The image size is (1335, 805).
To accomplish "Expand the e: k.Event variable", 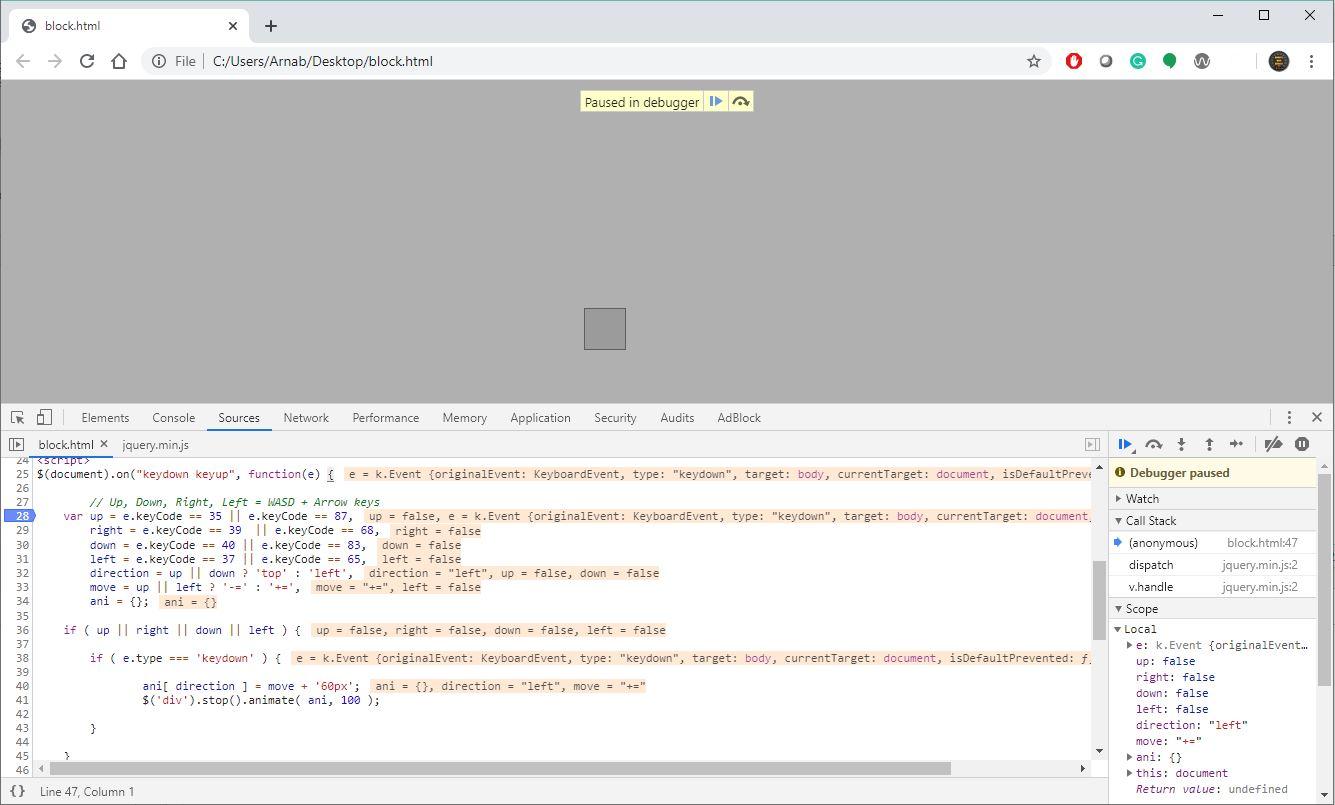I will point(1130,645).
